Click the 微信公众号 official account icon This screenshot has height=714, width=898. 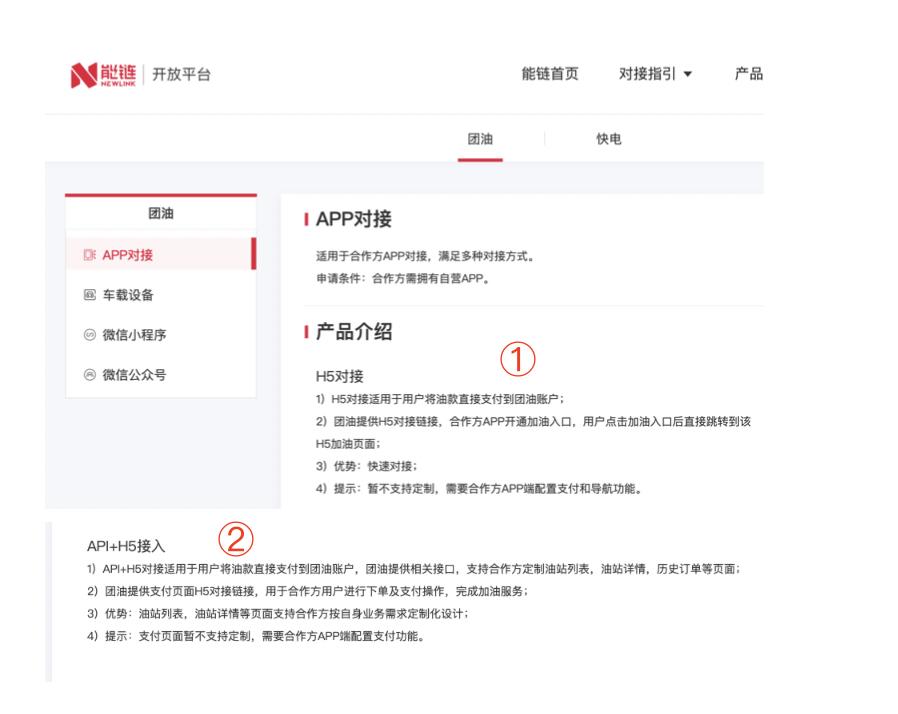pyautogui.click(x=90, y=376)
